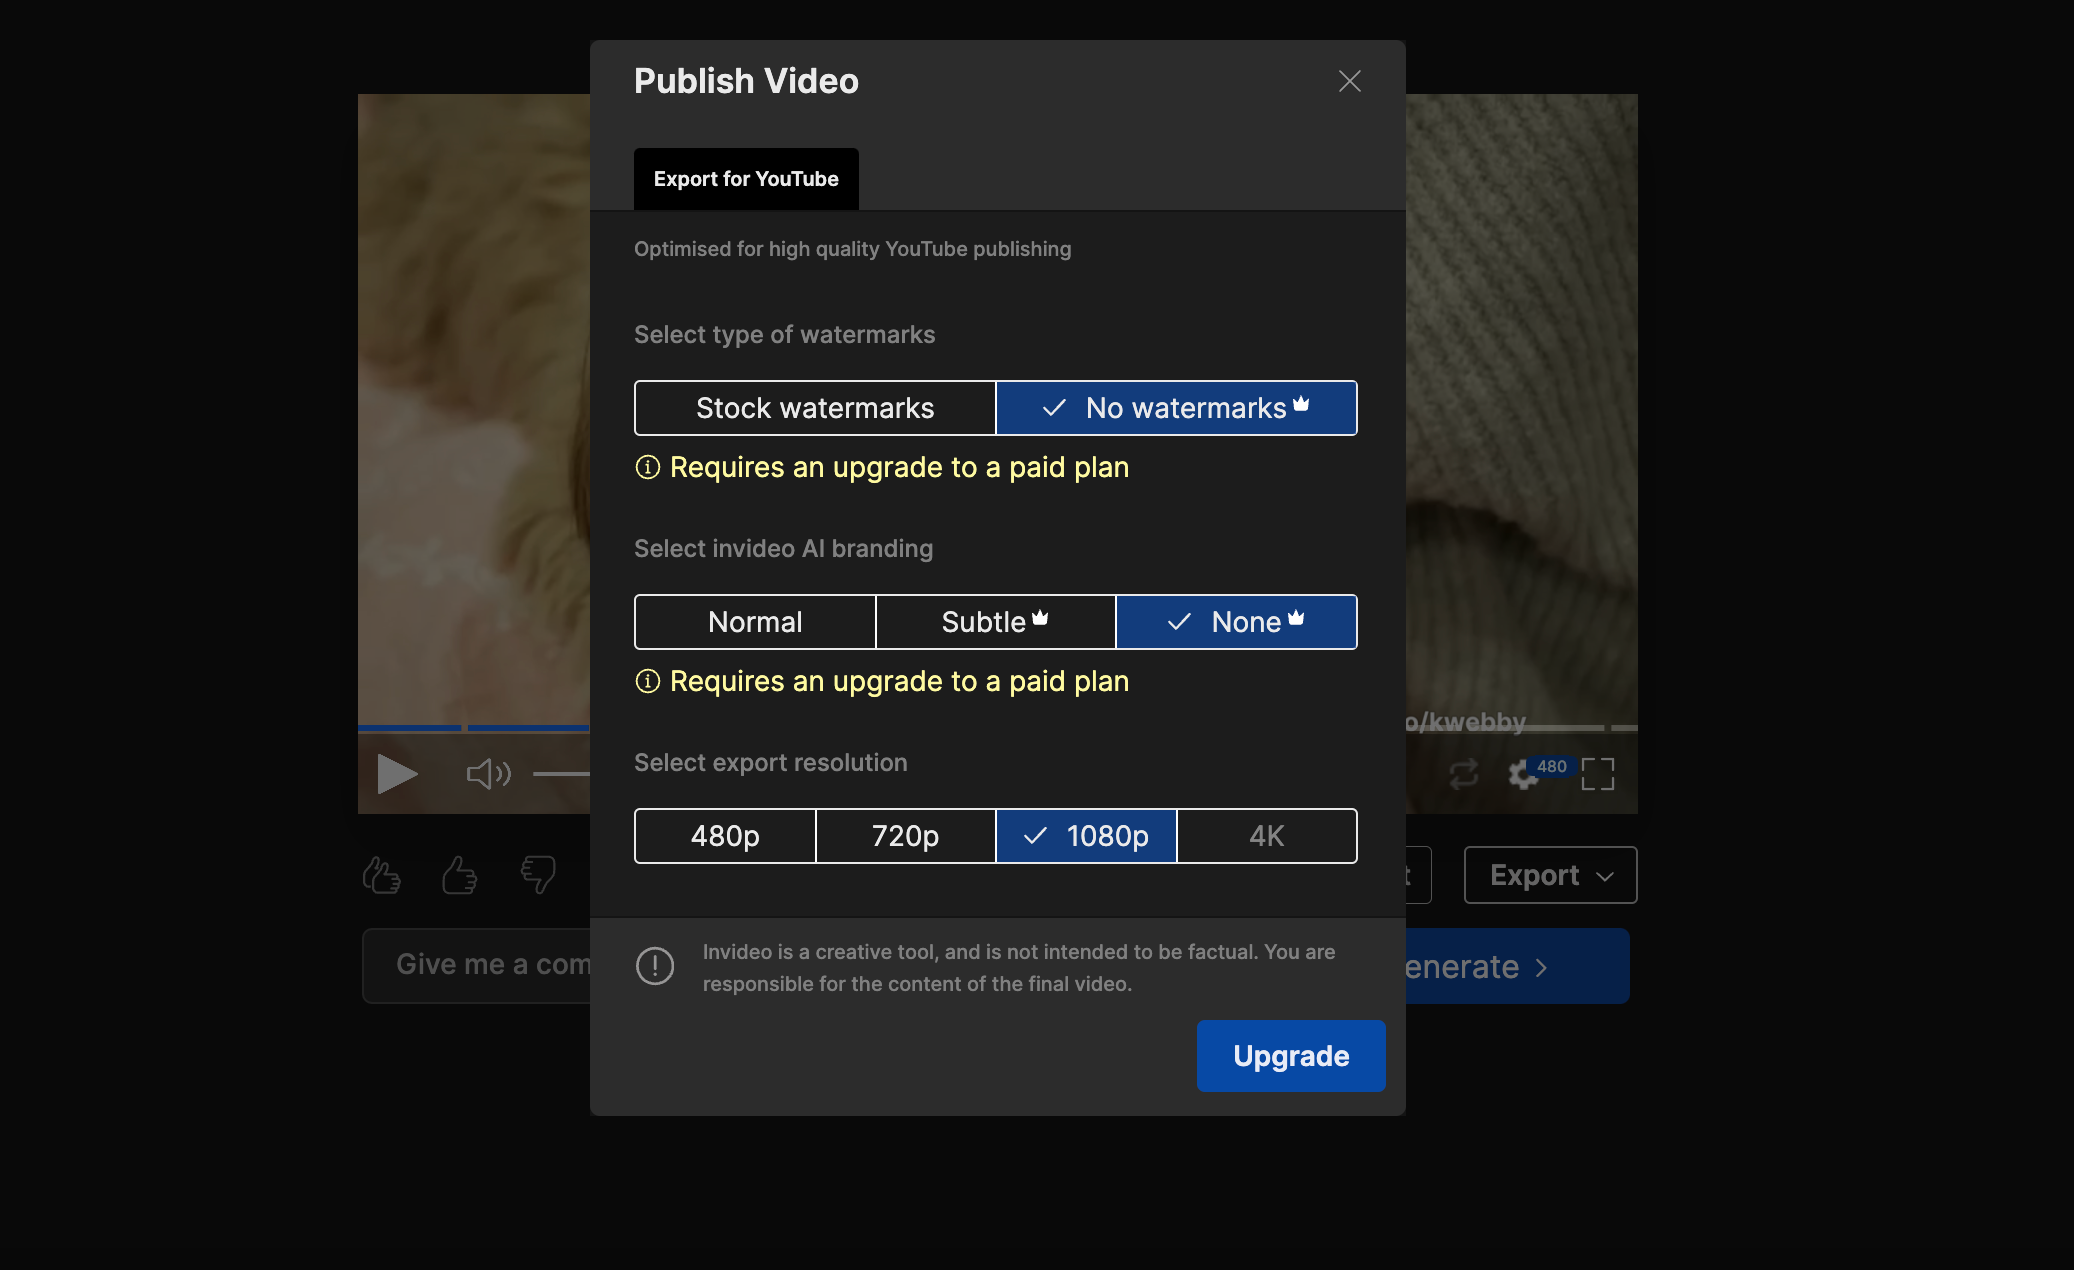Set export resolution to 480p
This screenshot has width=2074, height=1270.
(x=725, y=836)
